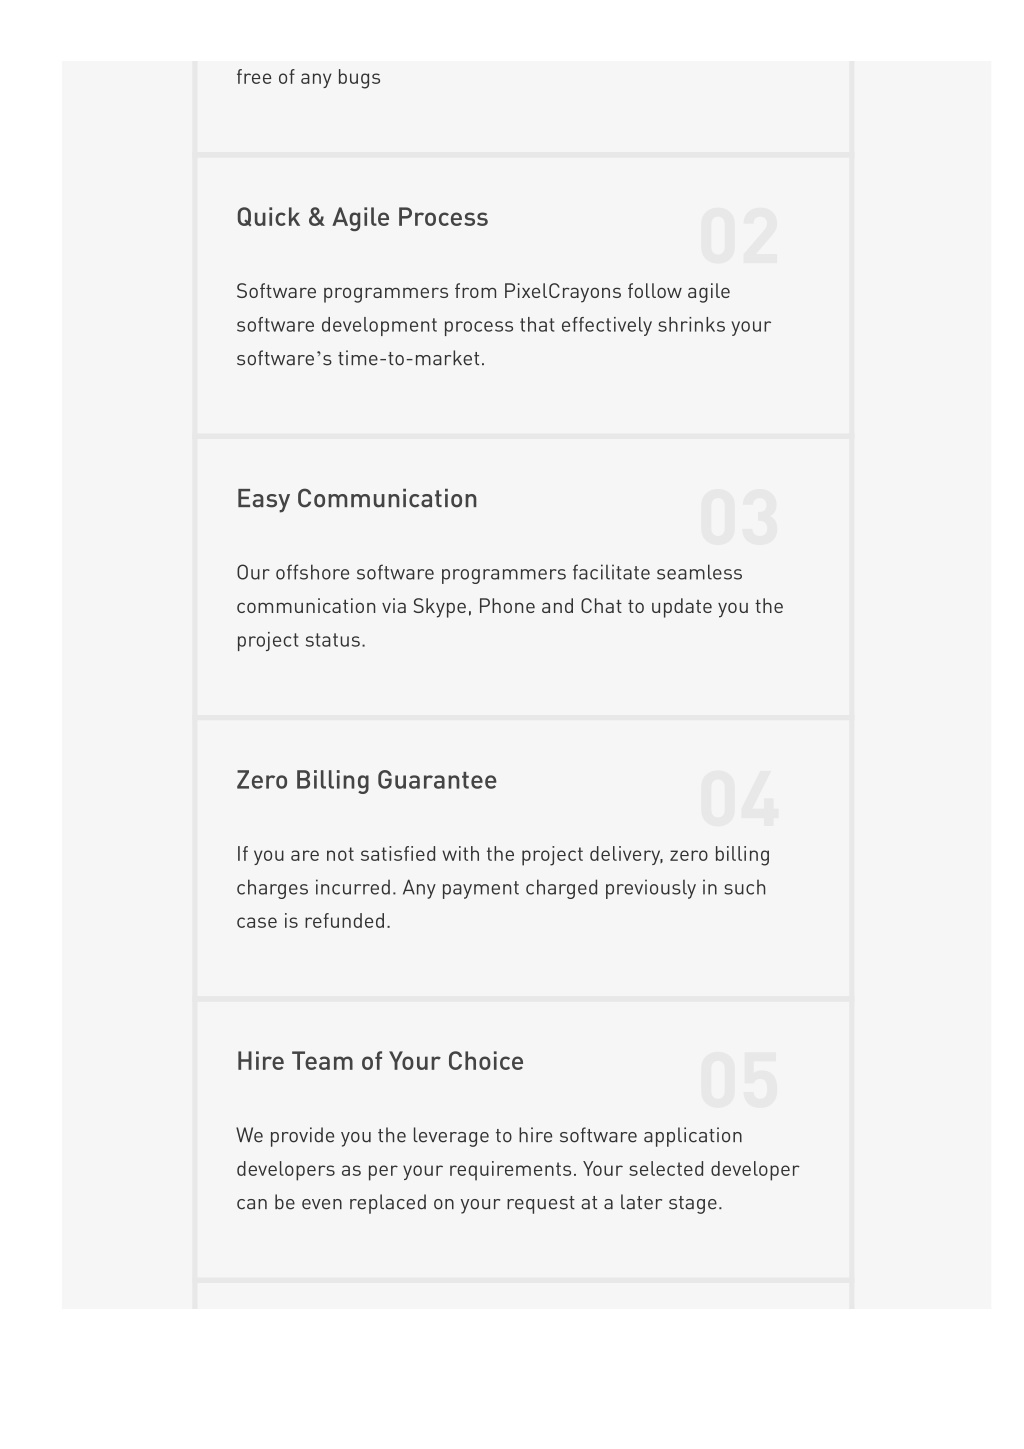The image size is (1024, 1449).
Task: Click the large 05 number graphic
Action: pos(739,1081)
